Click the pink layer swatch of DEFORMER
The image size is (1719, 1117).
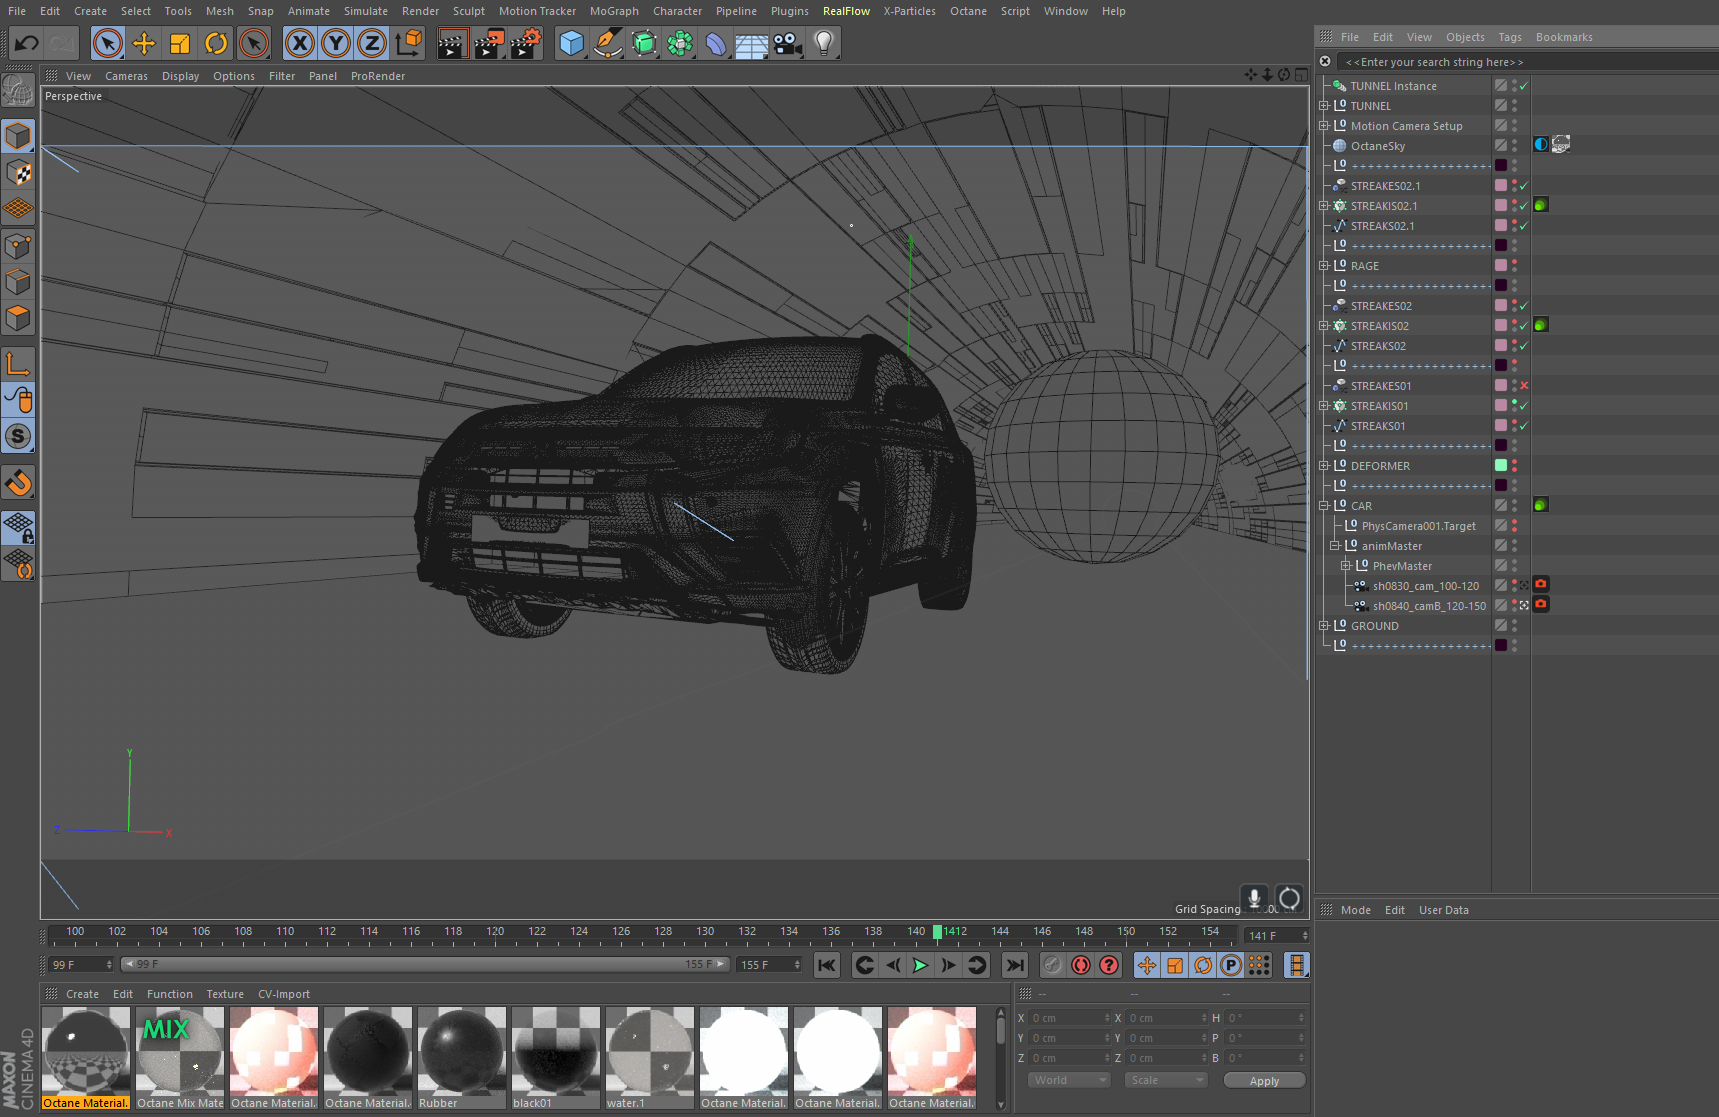(1500, 466)
